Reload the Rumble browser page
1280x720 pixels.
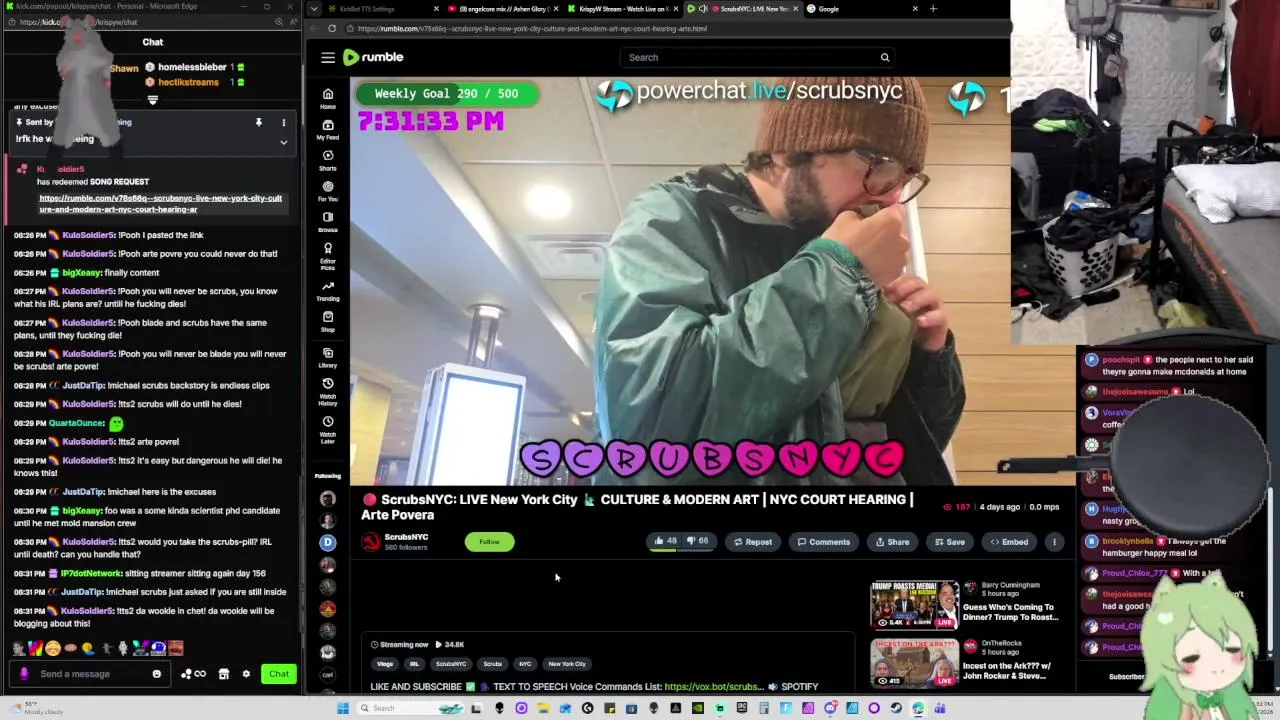(332, 28)
